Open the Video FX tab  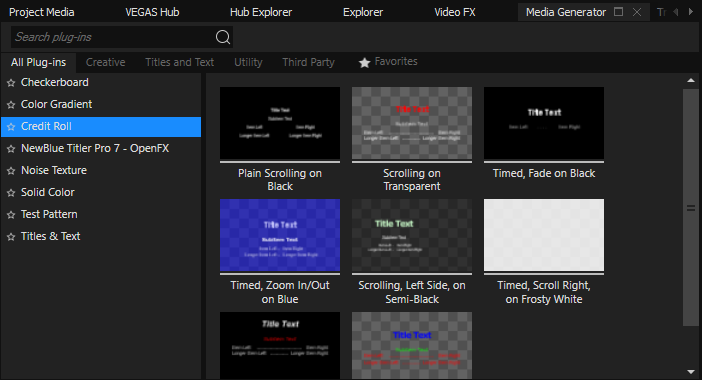[455, 12]
